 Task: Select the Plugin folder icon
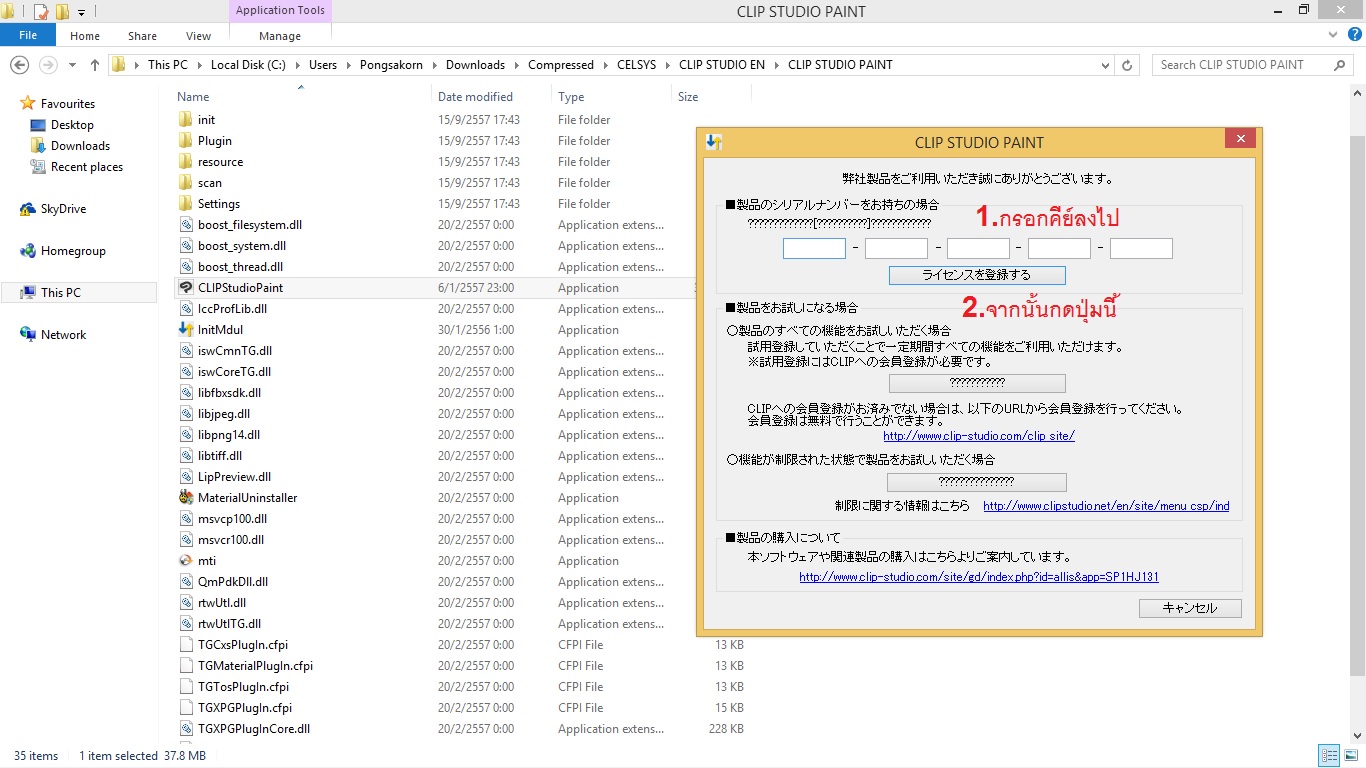coord(185,141)
